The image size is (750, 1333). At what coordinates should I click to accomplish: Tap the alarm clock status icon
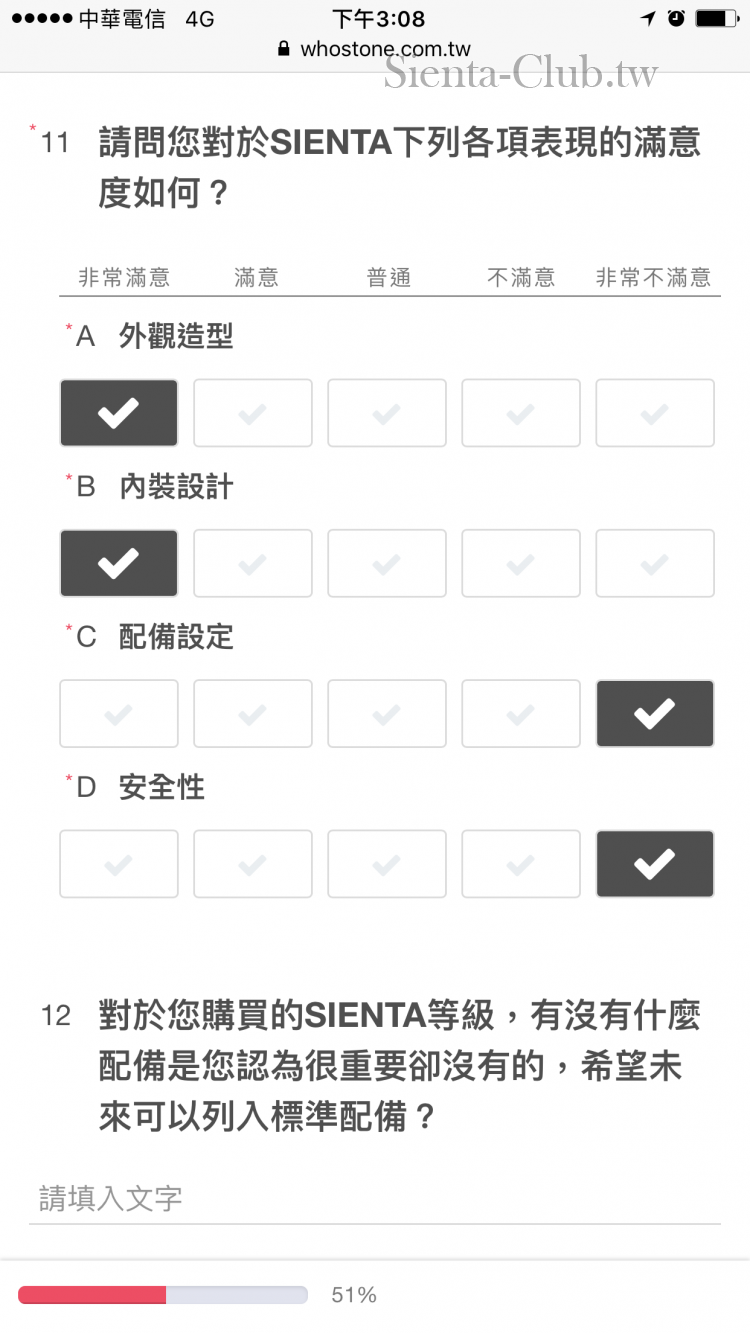pos(676,18)
